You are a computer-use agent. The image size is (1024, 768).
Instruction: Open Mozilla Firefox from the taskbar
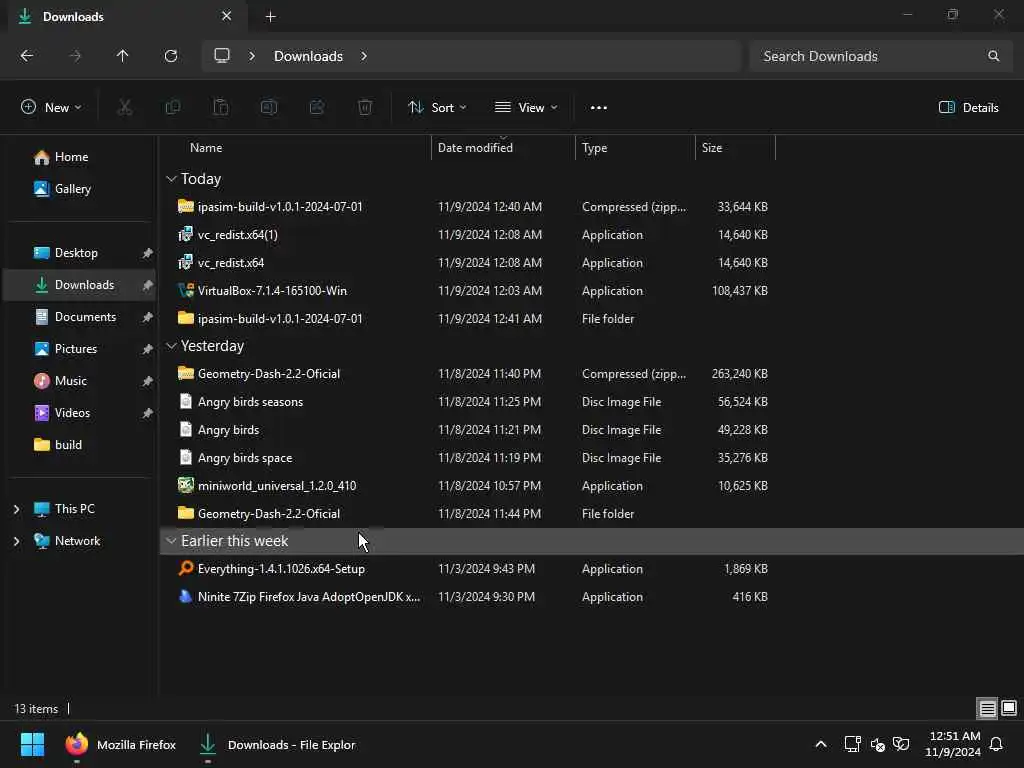121,744
